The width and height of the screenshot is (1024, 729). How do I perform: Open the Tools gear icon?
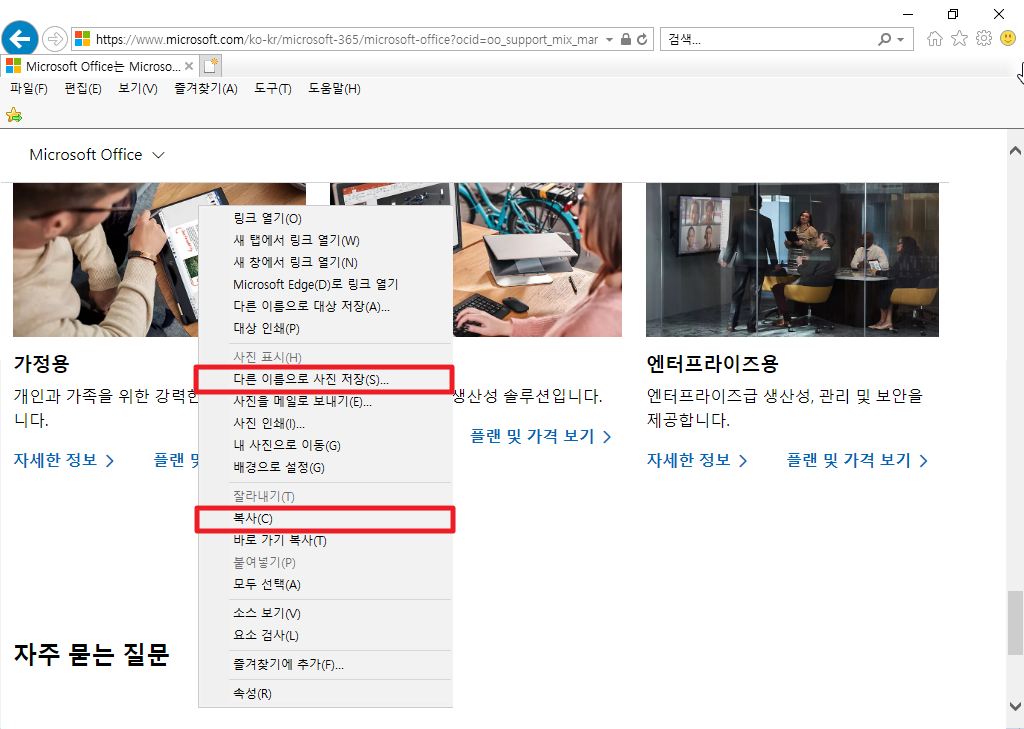pos(984,39)
